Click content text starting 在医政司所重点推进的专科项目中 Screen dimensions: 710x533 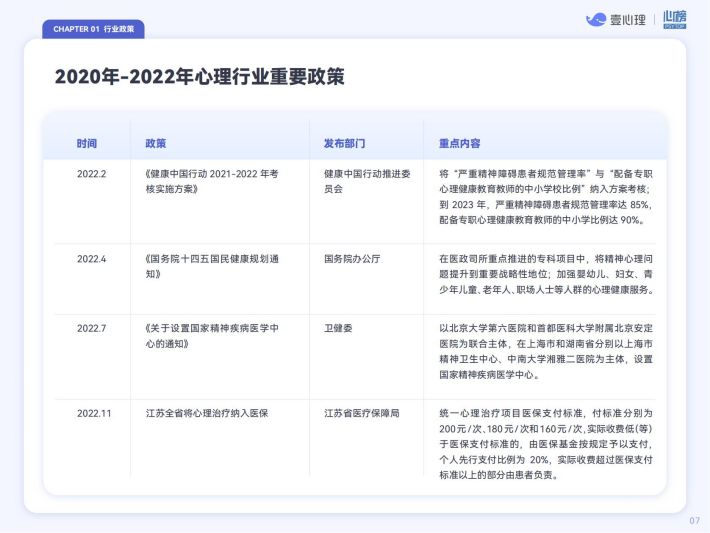546,274
